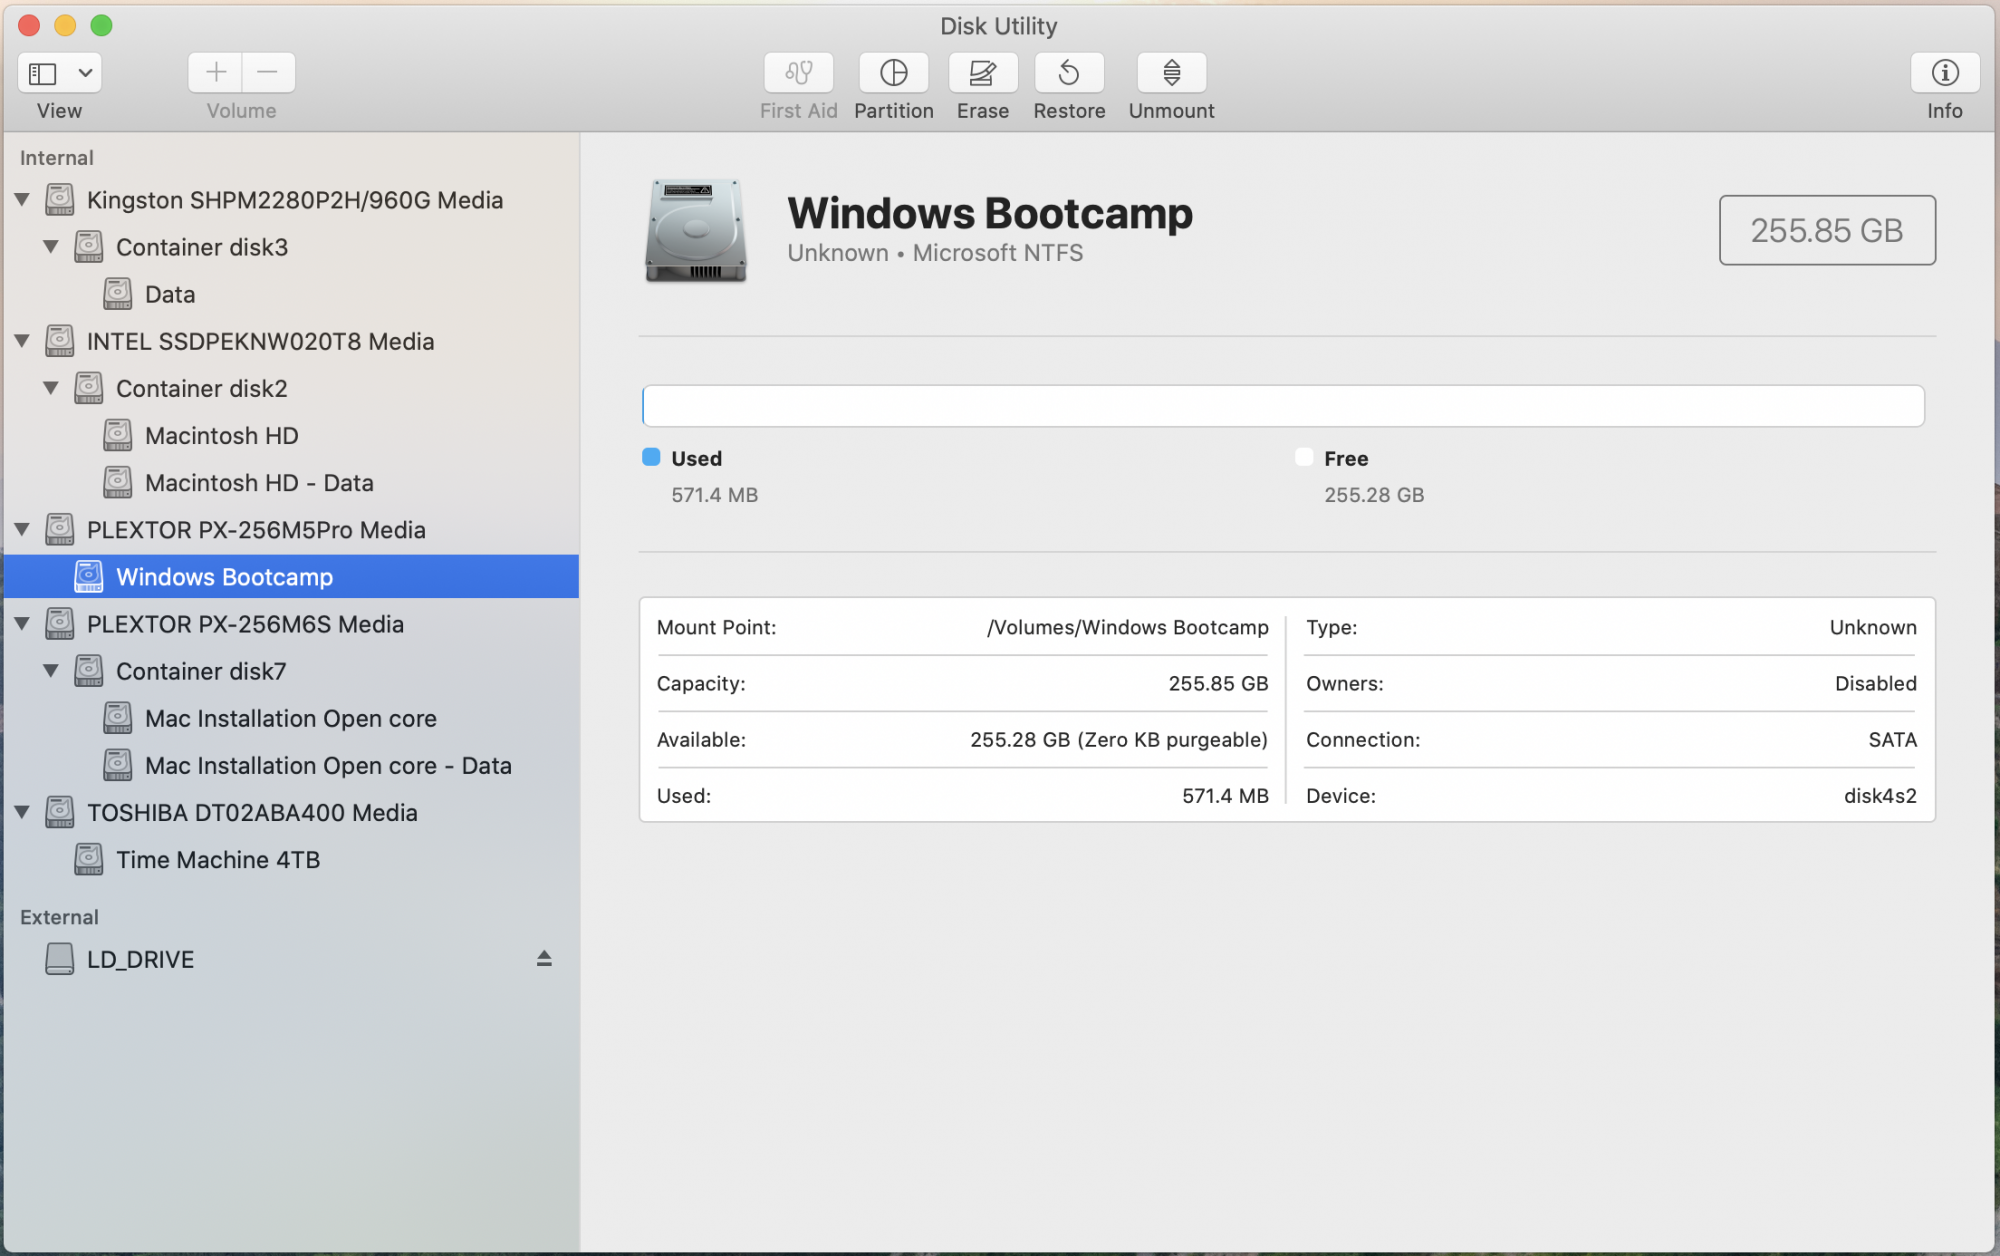Select Container disk3 icon
The image size is (2000, 1256).
click(x=89, y=247)
